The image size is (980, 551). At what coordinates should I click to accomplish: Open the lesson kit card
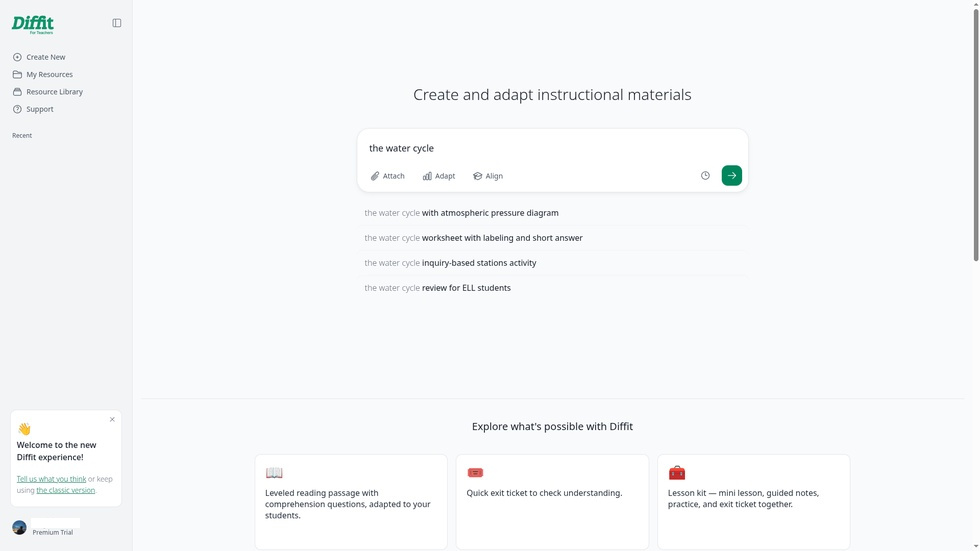tap(754, 502)
